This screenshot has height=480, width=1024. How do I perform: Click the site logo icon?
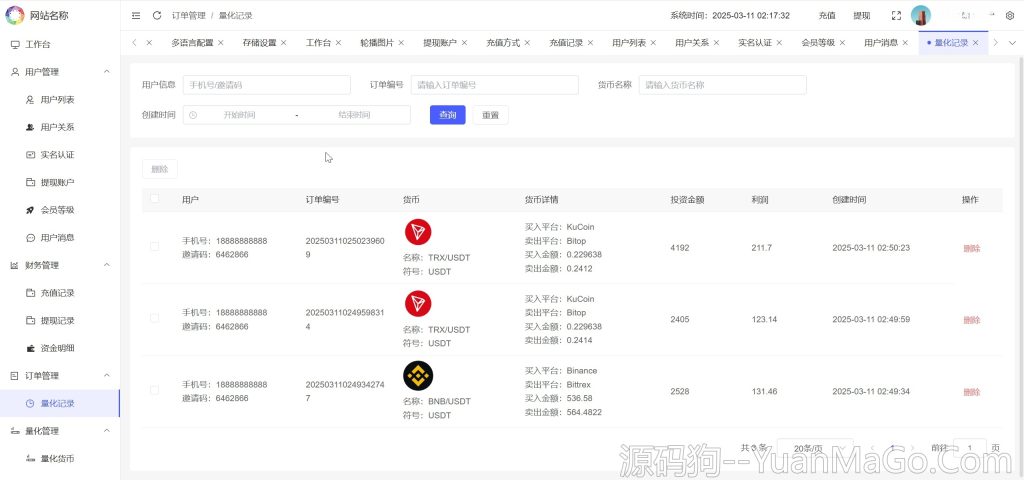[14, 15]
